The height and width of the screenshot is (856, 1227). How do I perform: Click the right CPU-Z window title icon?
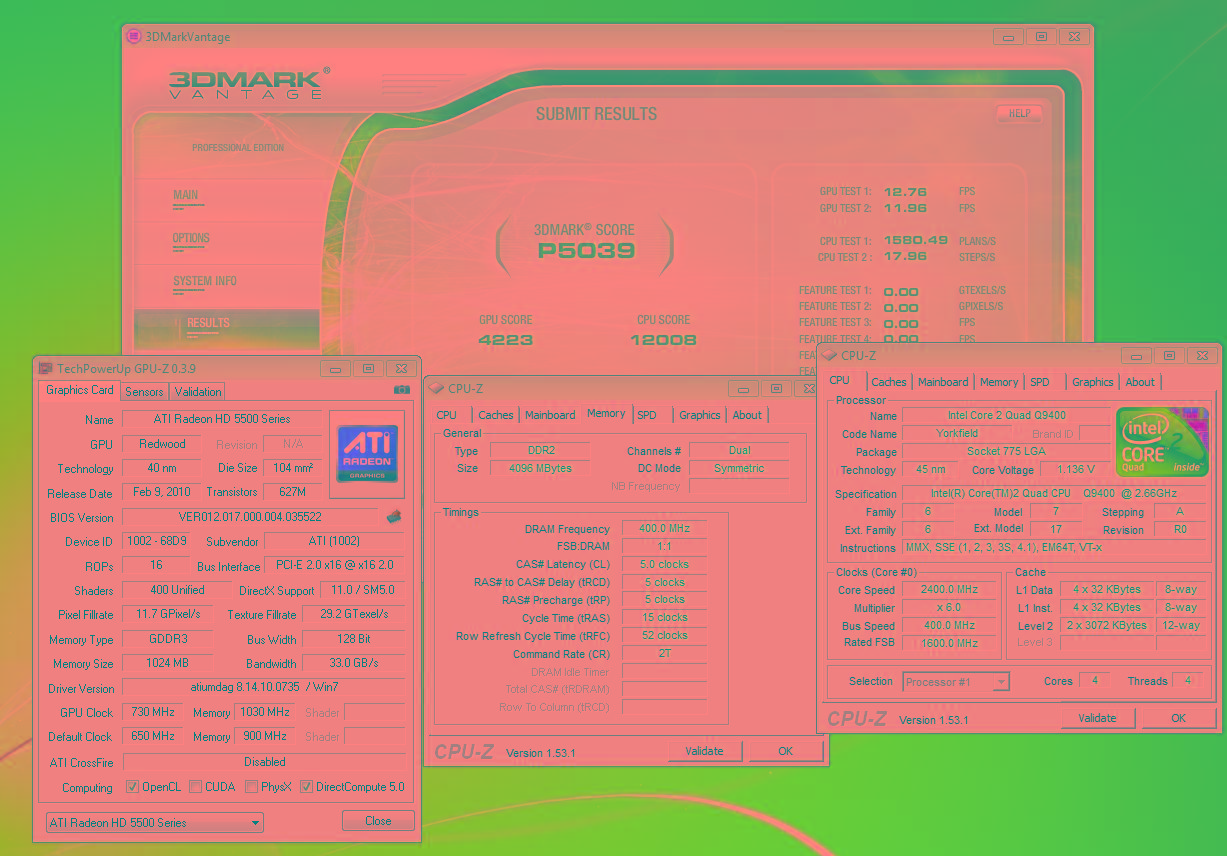[829, 355]
